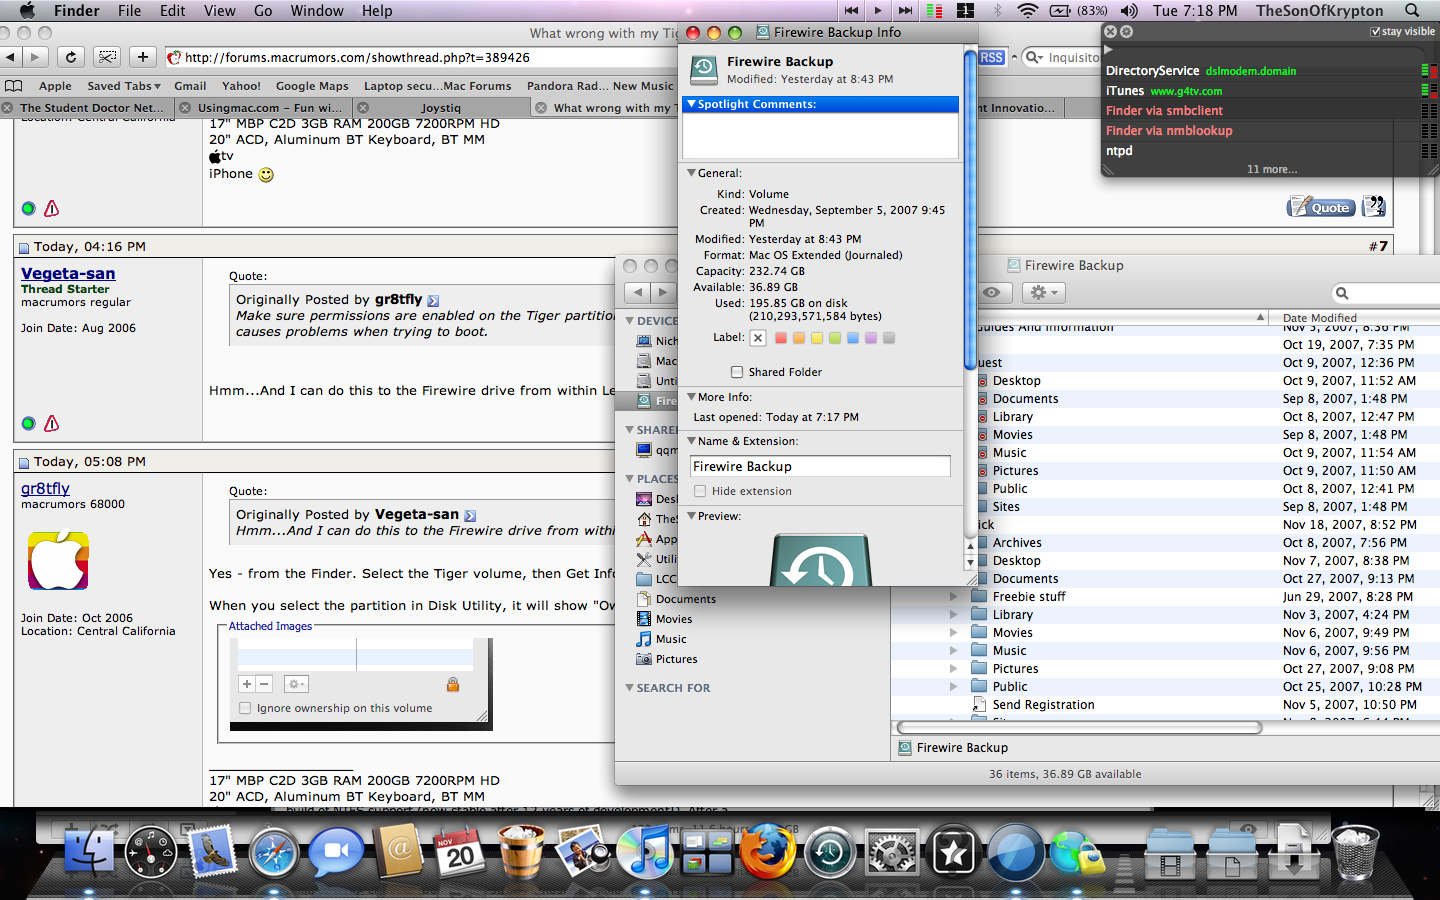The height and width of the screenshot is (900, 1440).
Task: Open iCal calendar in the Dock
Action: 459,852
